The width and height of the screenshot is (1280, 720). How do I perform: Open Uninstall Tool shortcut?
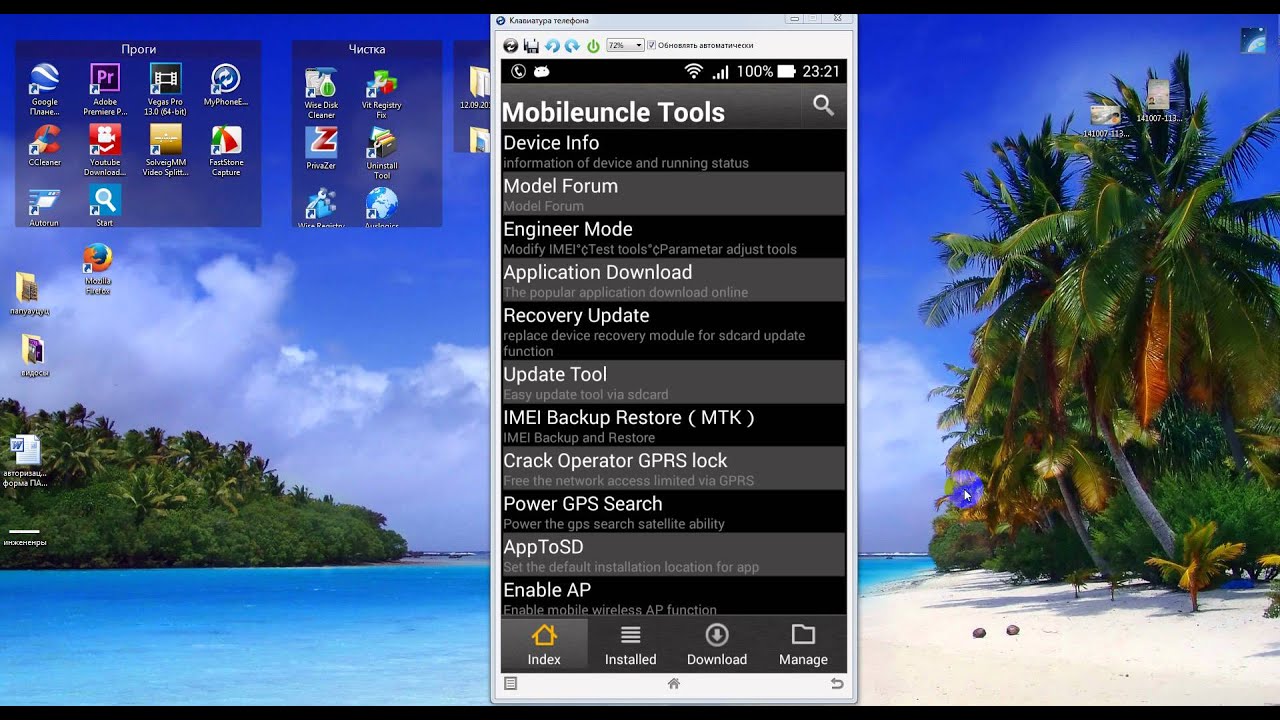coord(382,154)
